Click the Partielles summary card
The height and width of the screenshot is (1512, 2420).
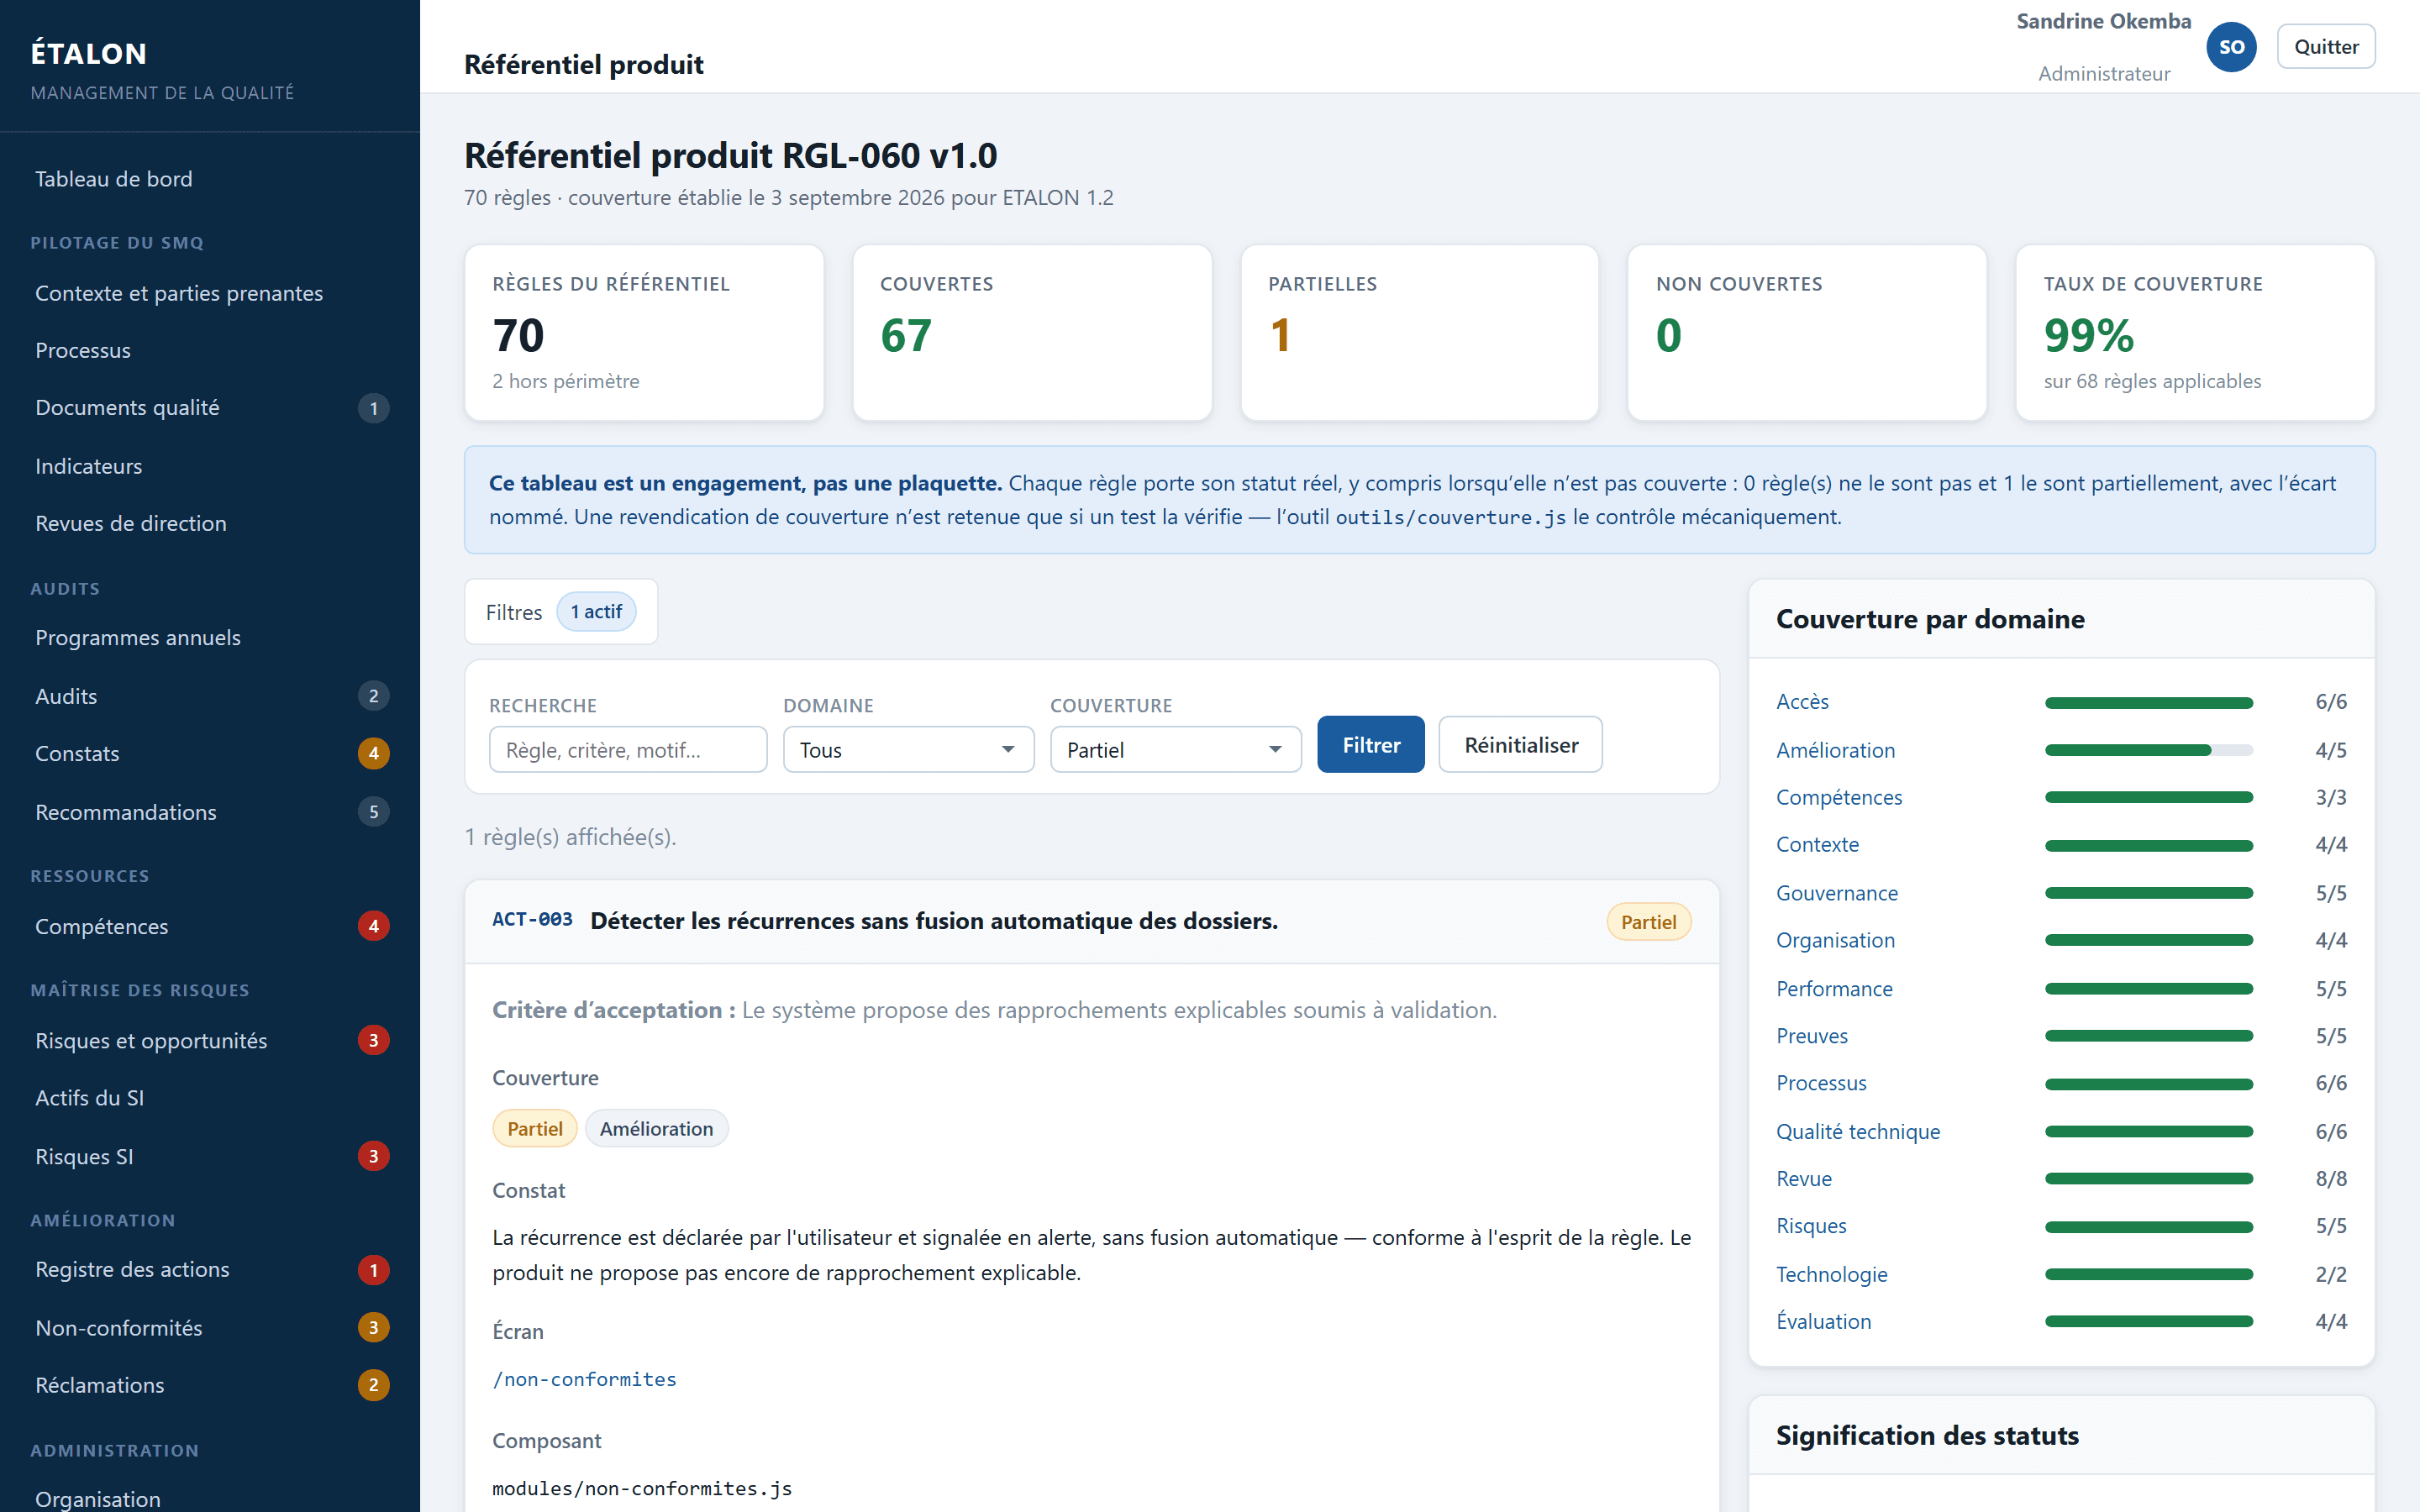1419,333
